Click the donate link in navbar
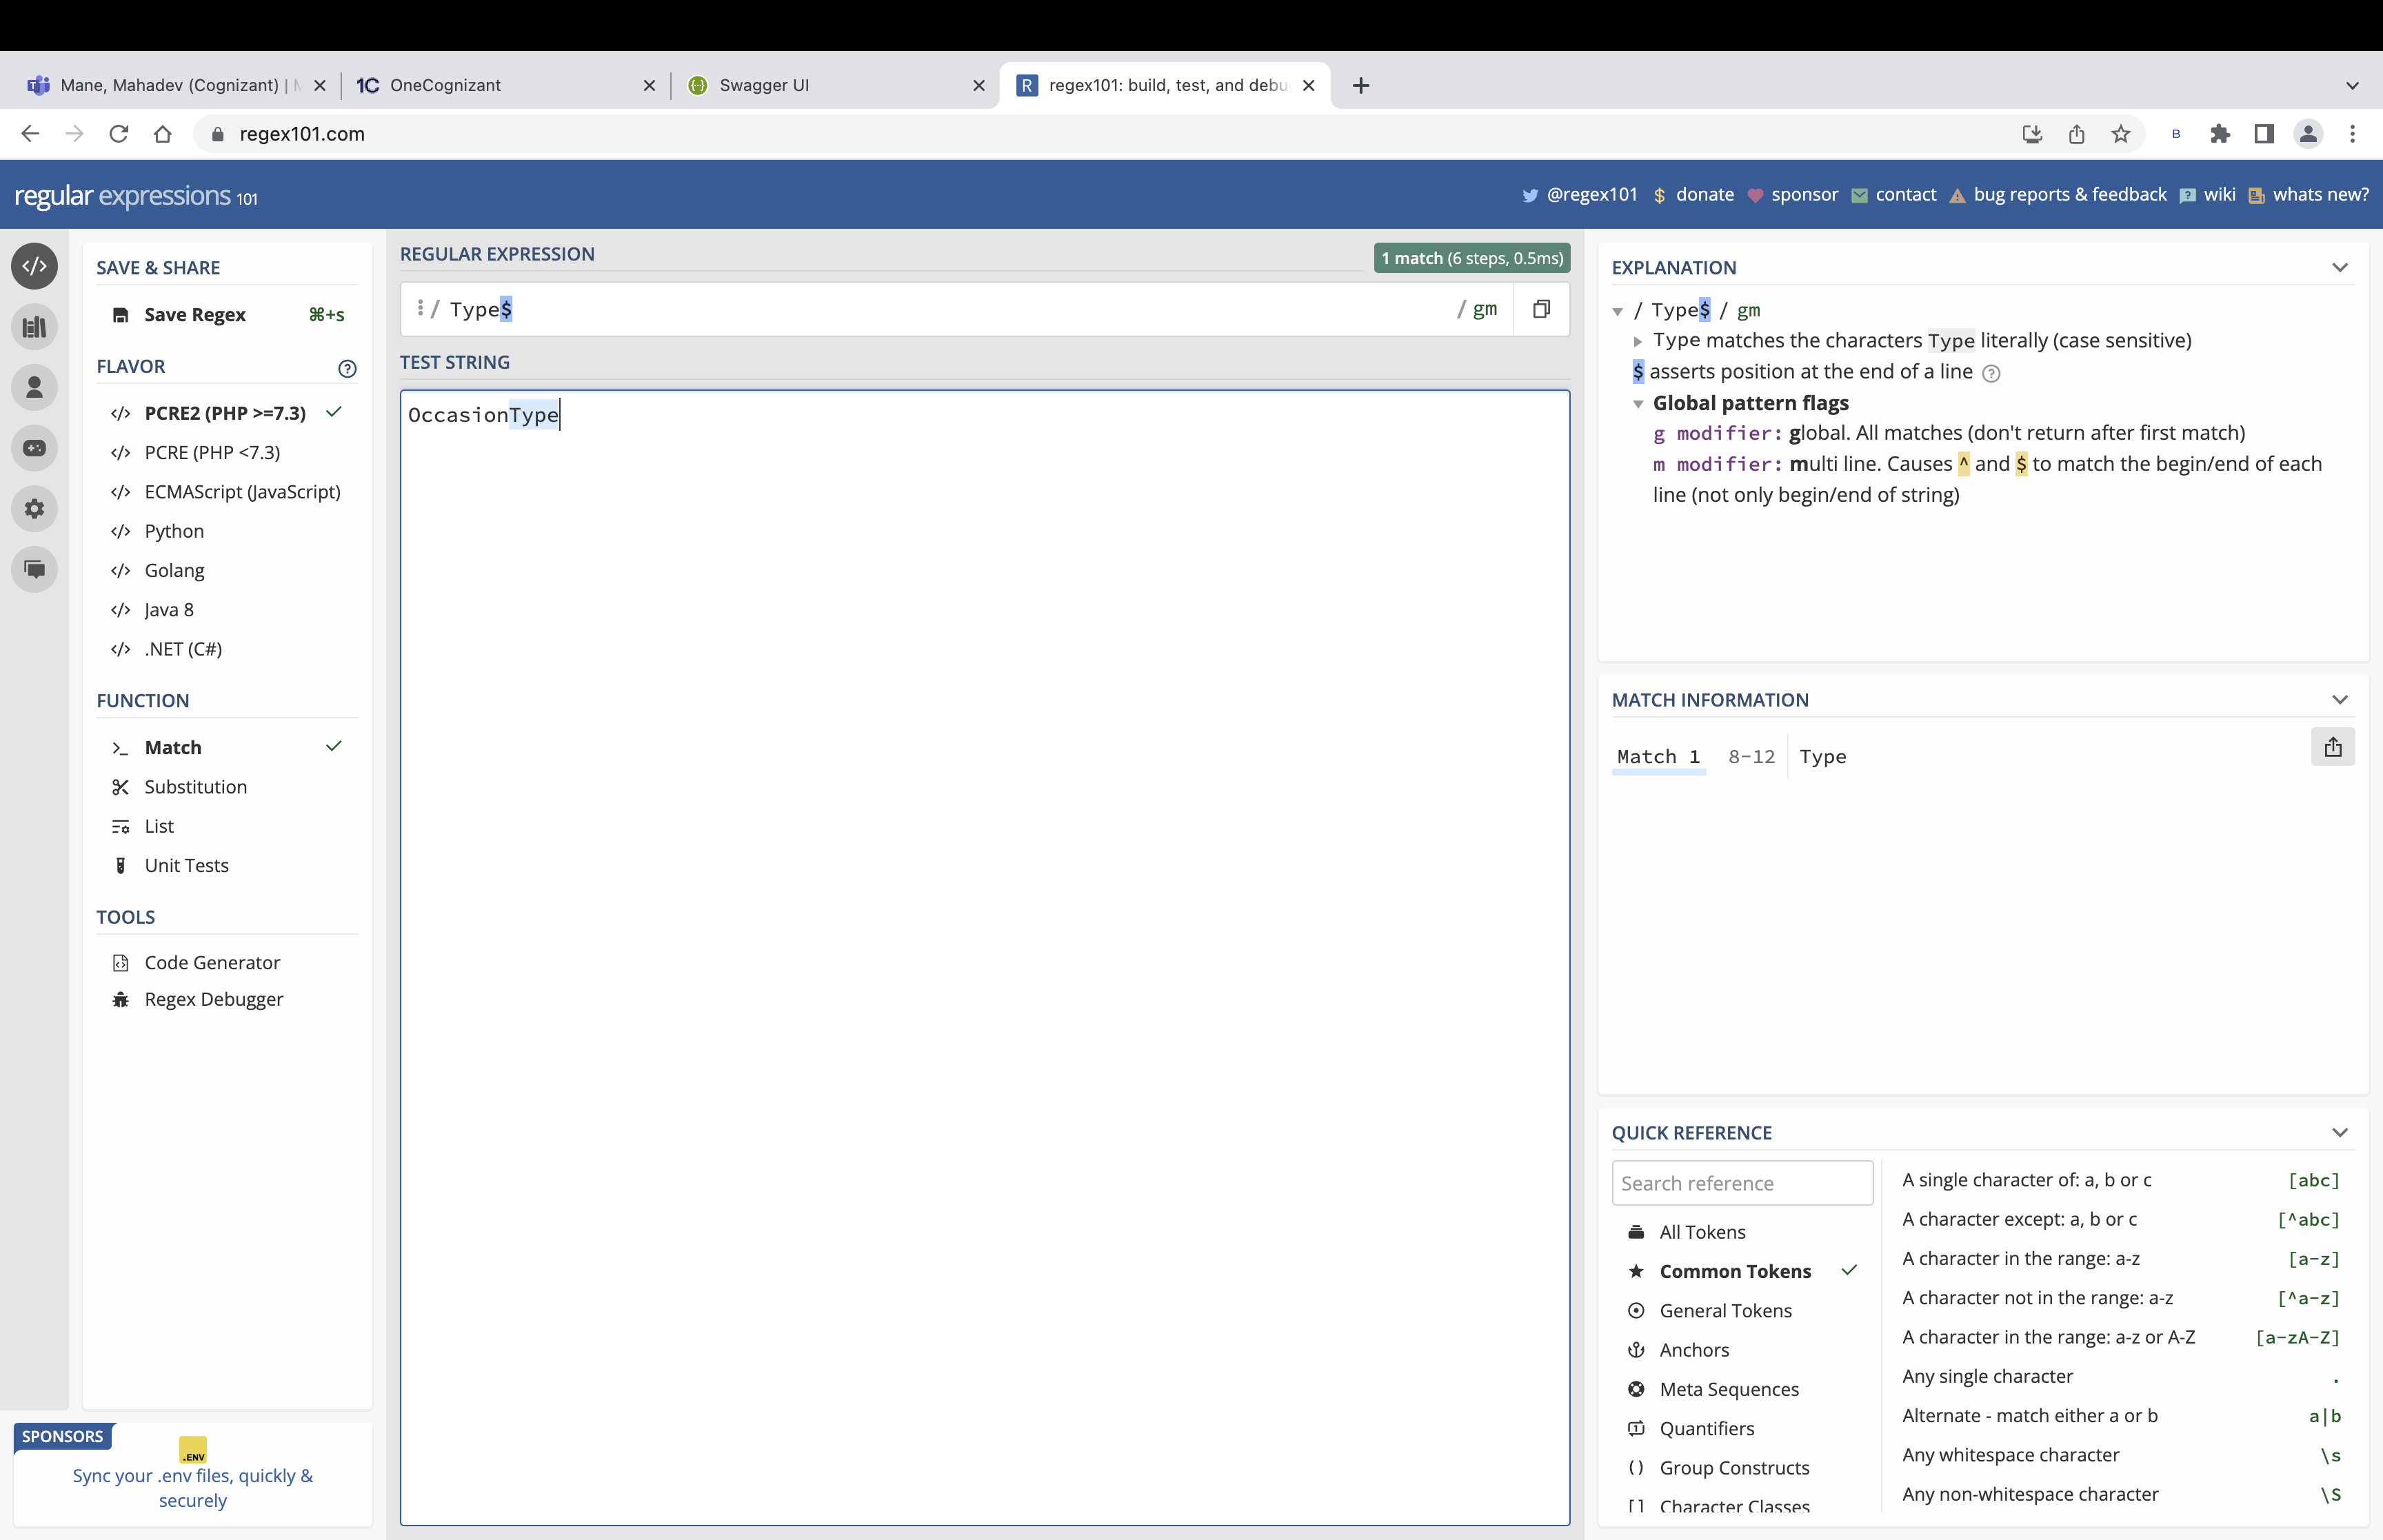 click(1704, 194)
